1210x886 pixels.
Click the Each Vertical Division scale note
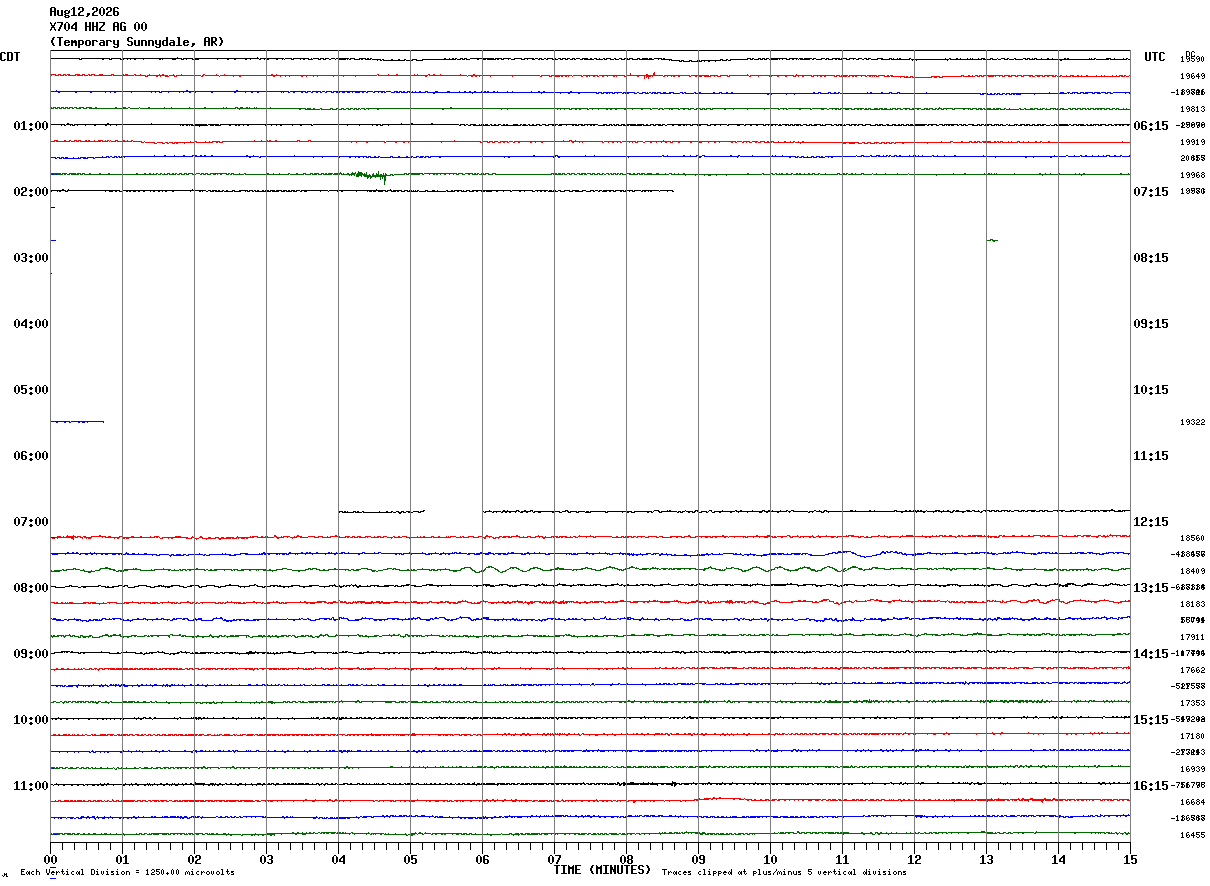click(127, 873)
